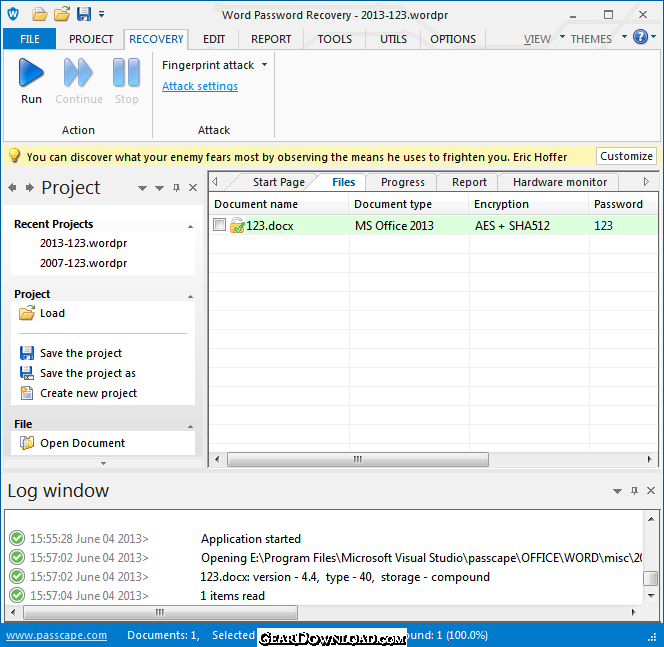Click the Project panel forward arrow
664x647 pixels.
[29, 188]
